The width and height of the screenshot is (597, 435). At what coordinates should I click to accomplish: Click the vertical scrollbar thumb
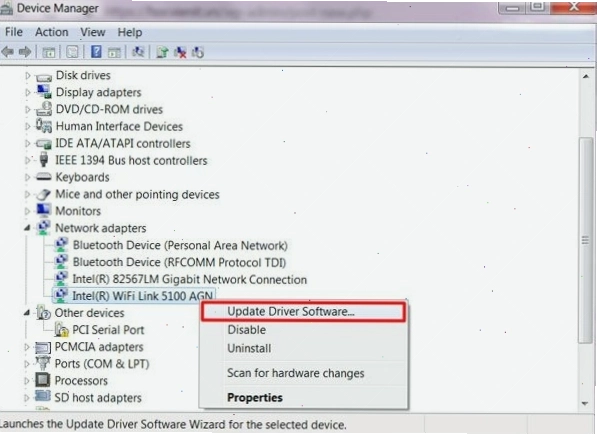(x=586, y=240)
